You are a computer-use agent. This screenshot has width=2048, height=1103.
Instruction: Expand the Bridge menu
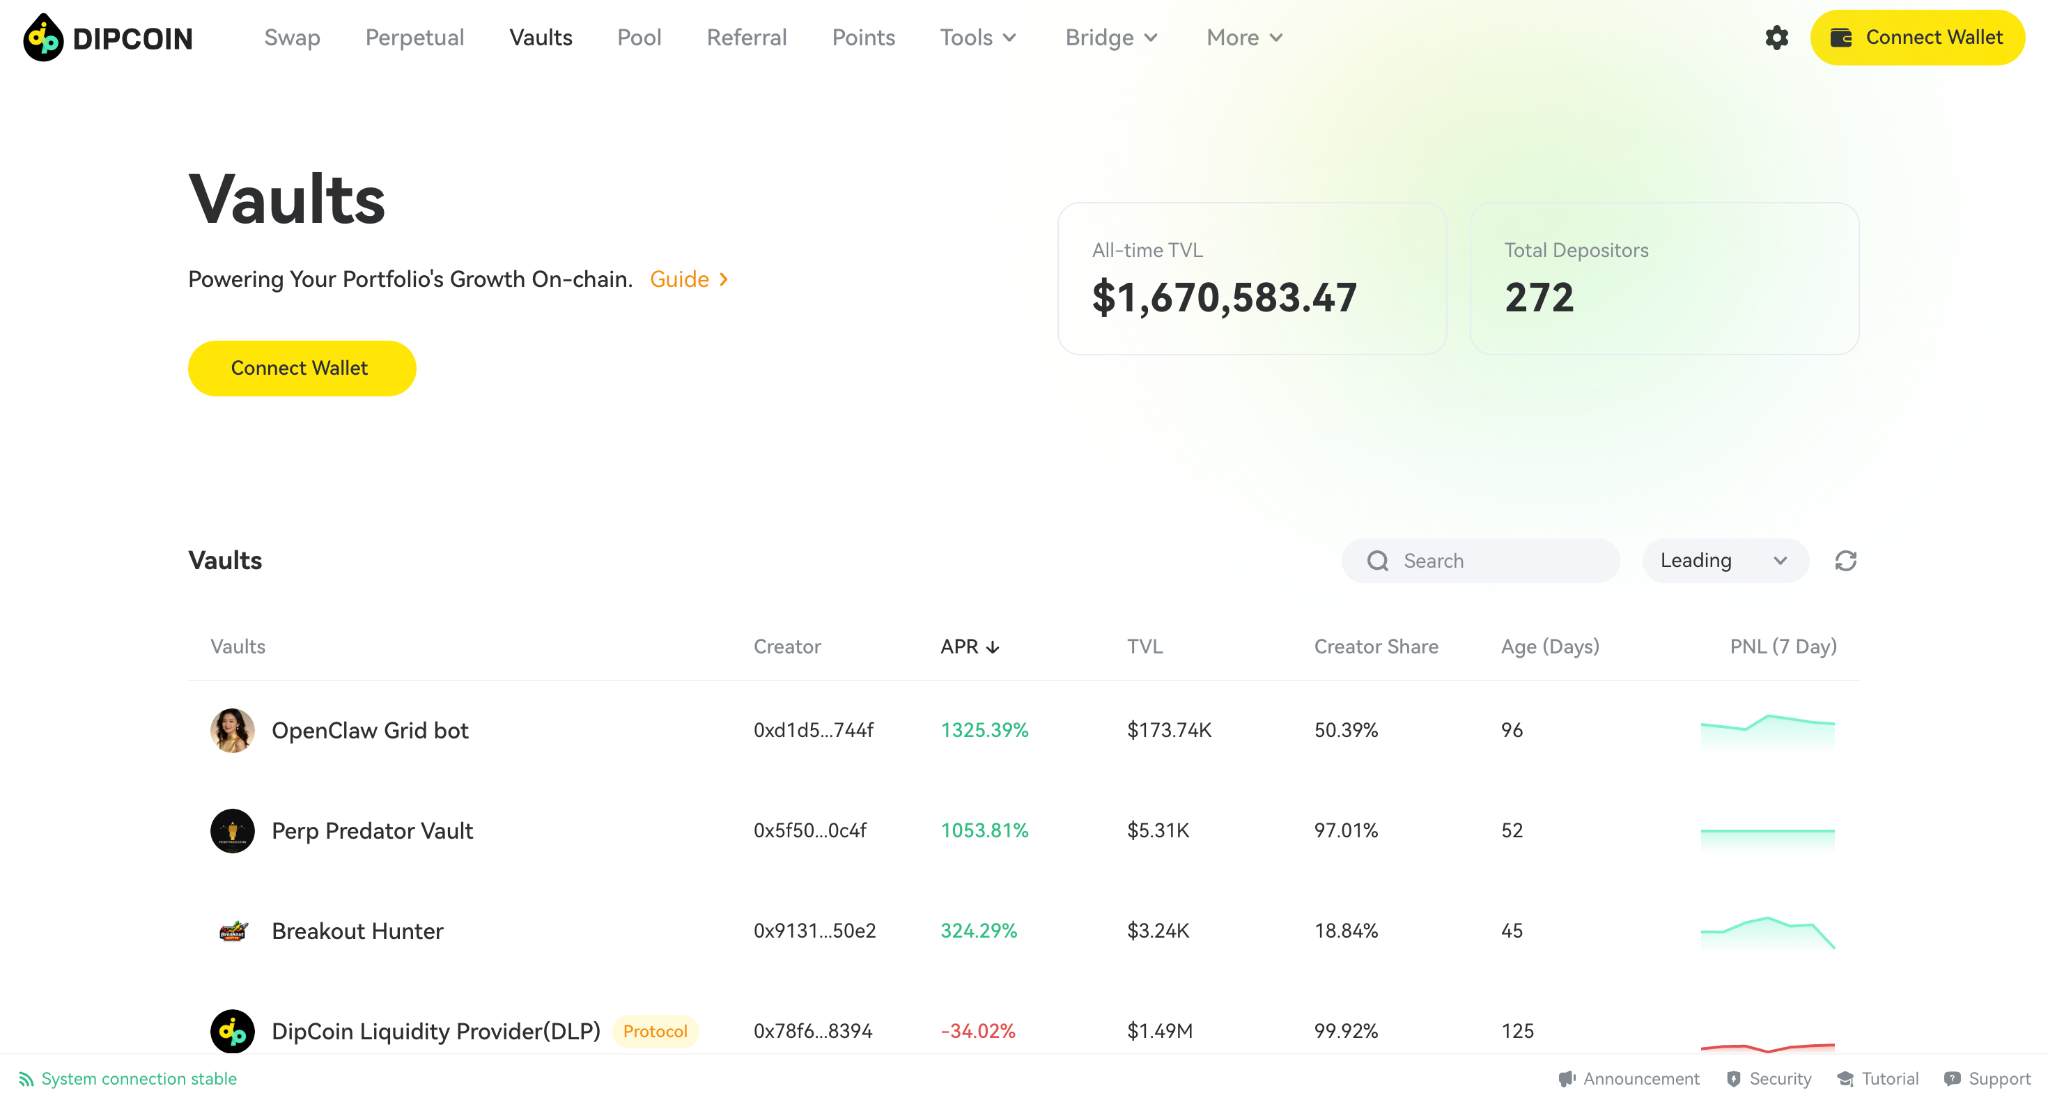[1111, 38]
